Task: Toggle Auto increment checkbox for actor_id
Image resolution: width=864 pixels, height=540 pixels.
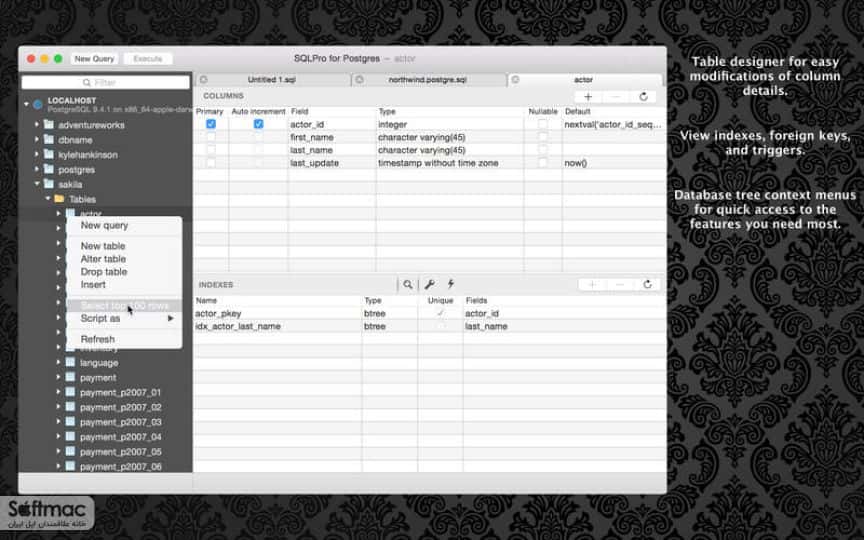Action: [x=258, y=124]
